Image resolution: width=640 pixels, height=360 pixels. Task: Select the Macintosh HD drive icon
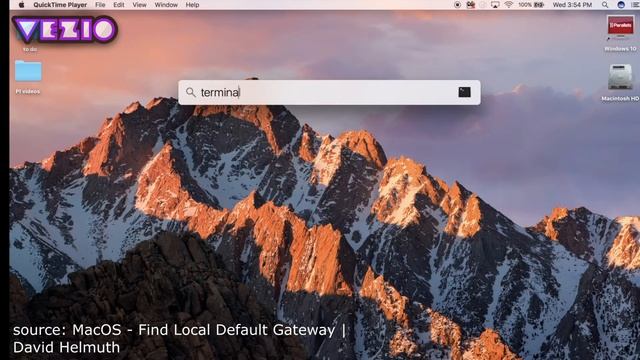pyautogui.click(x=620, y=77)
